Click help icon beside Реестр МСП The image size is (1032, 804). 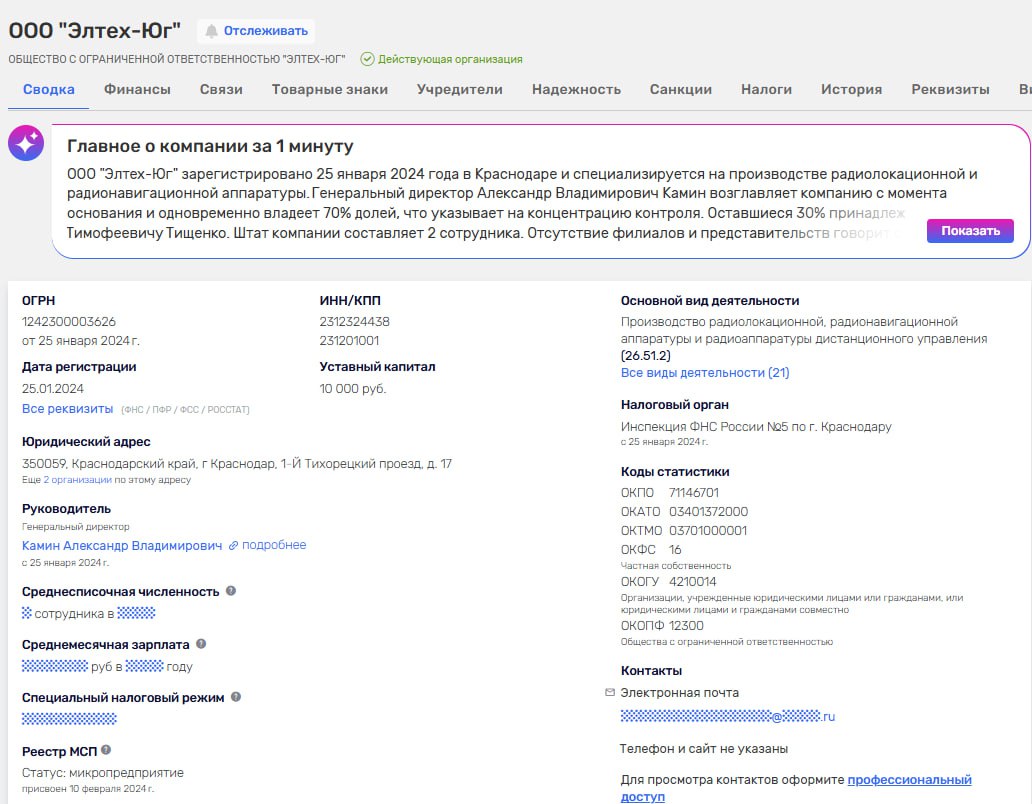(106, 750)
